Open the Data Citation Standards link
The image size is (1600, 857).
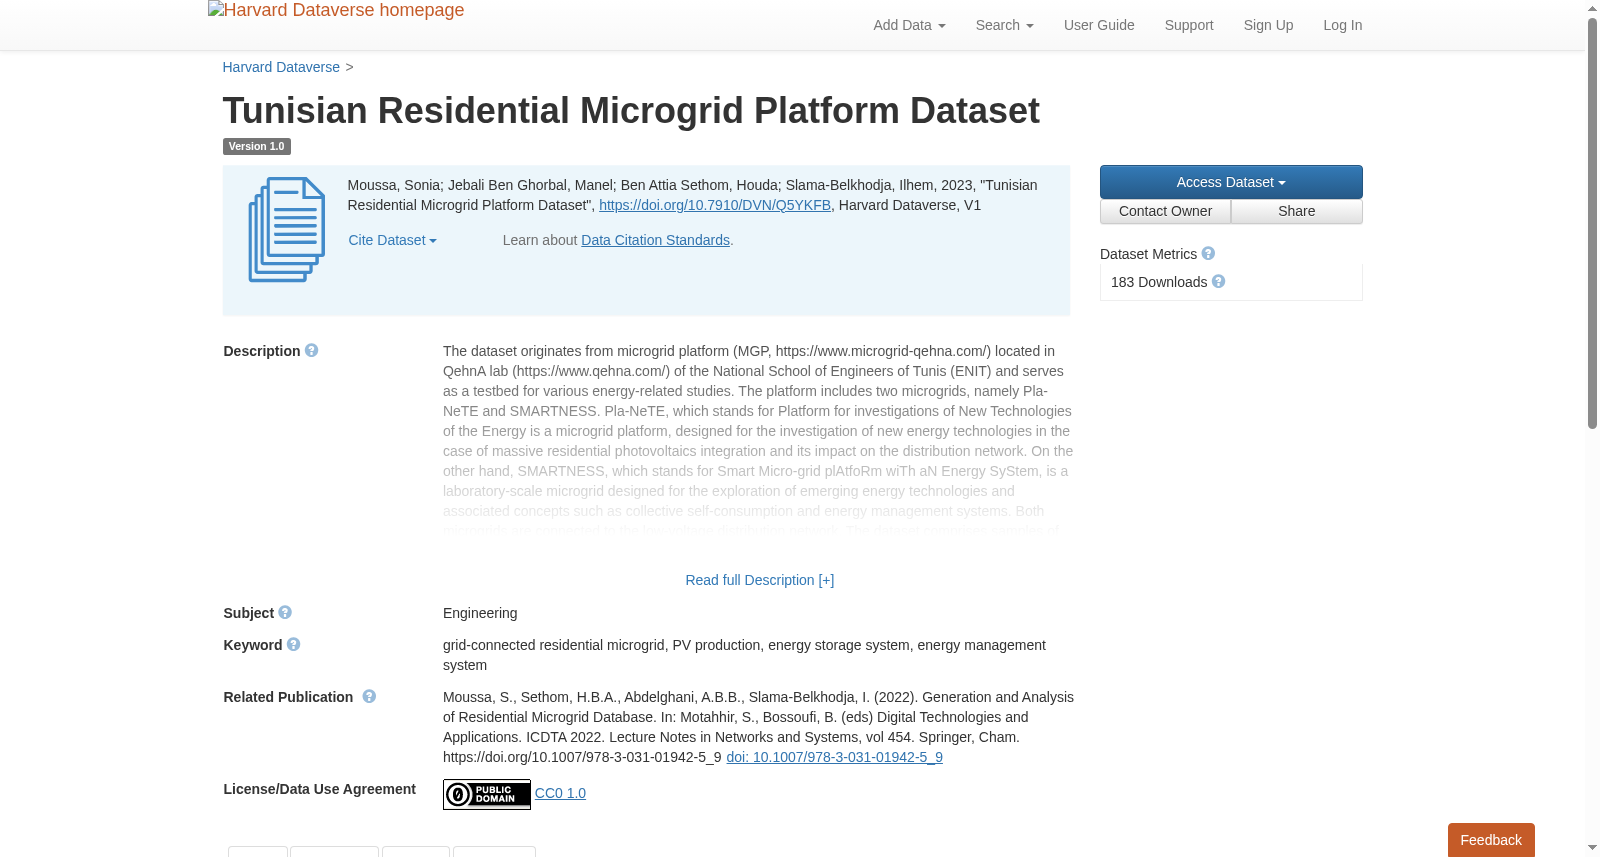[x=655, y=240]
